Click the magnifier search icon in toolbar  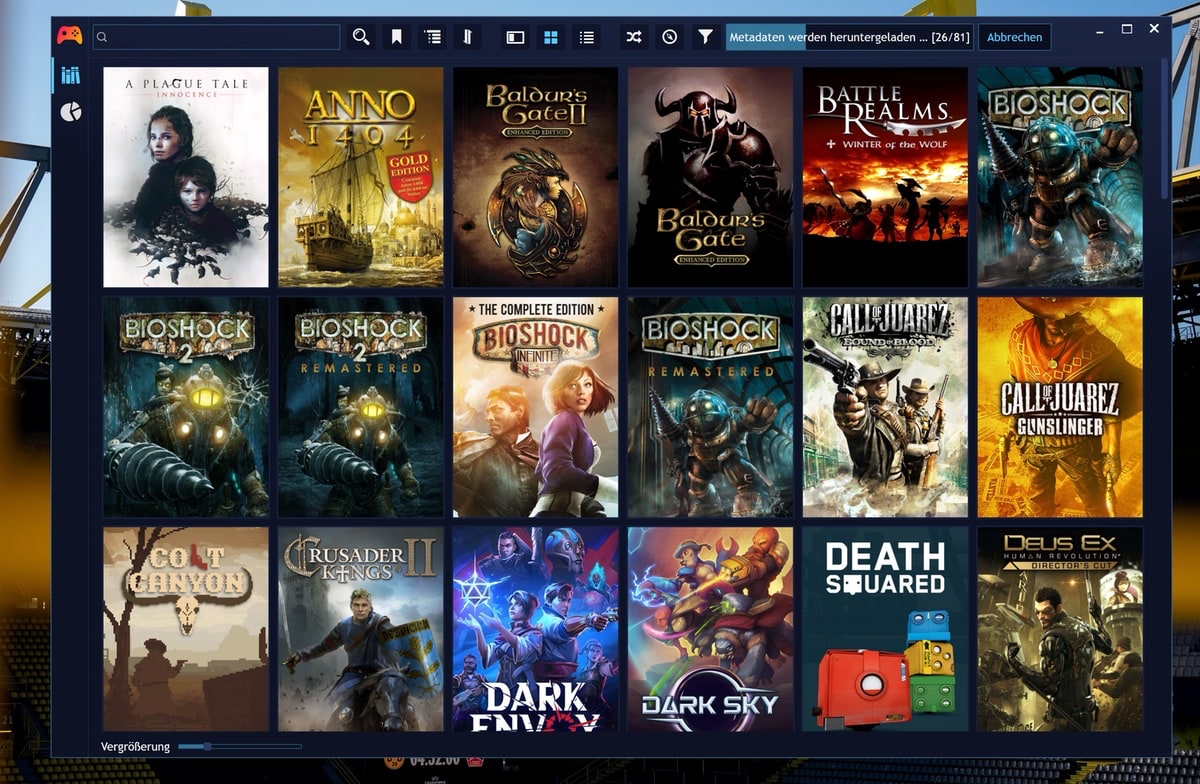[x=361, y=37]
